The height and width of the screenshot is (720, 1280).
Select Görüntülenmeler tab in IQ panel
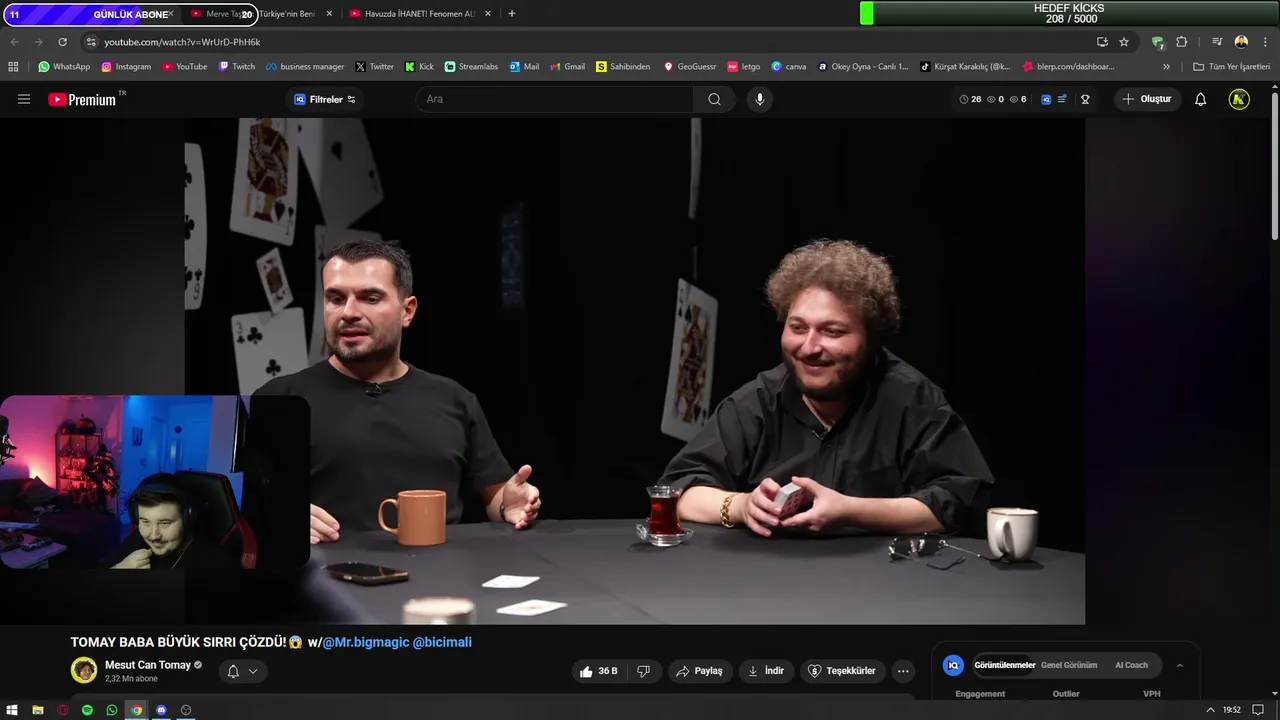(x=1005, y=665)
